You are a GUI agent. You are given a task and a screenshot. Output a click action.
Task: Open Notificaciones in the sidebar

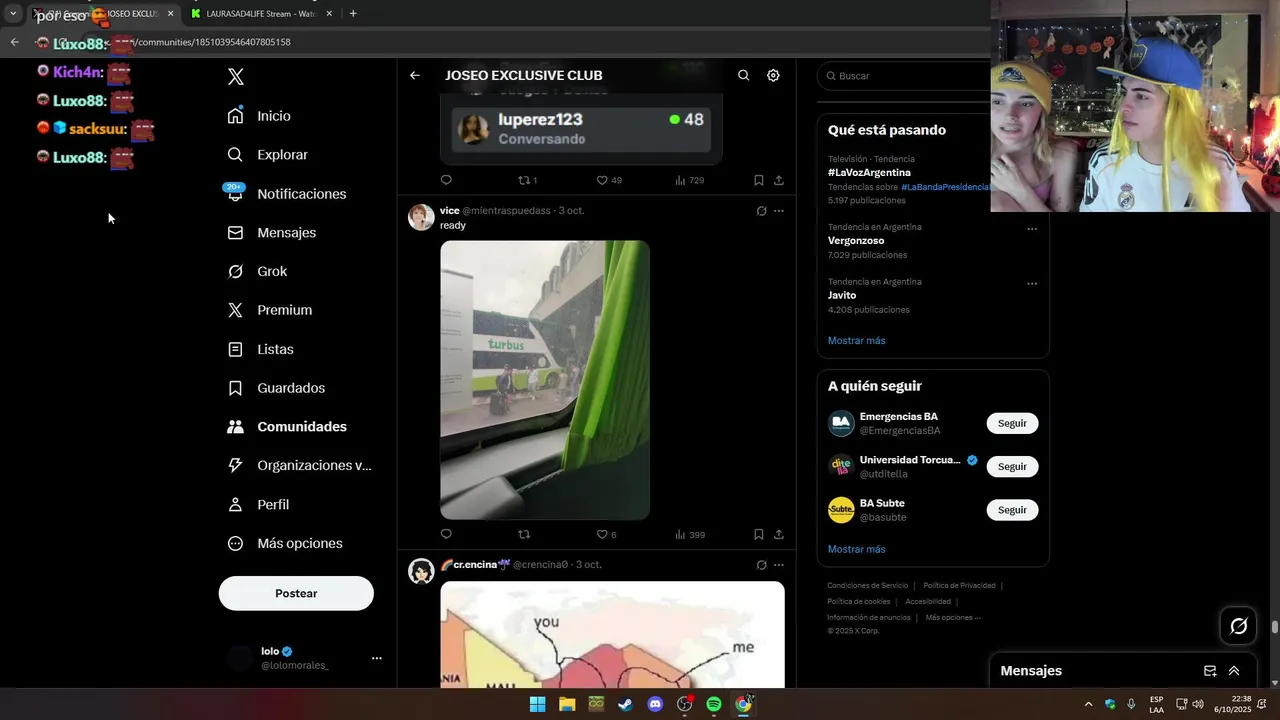tap(286, 194)
